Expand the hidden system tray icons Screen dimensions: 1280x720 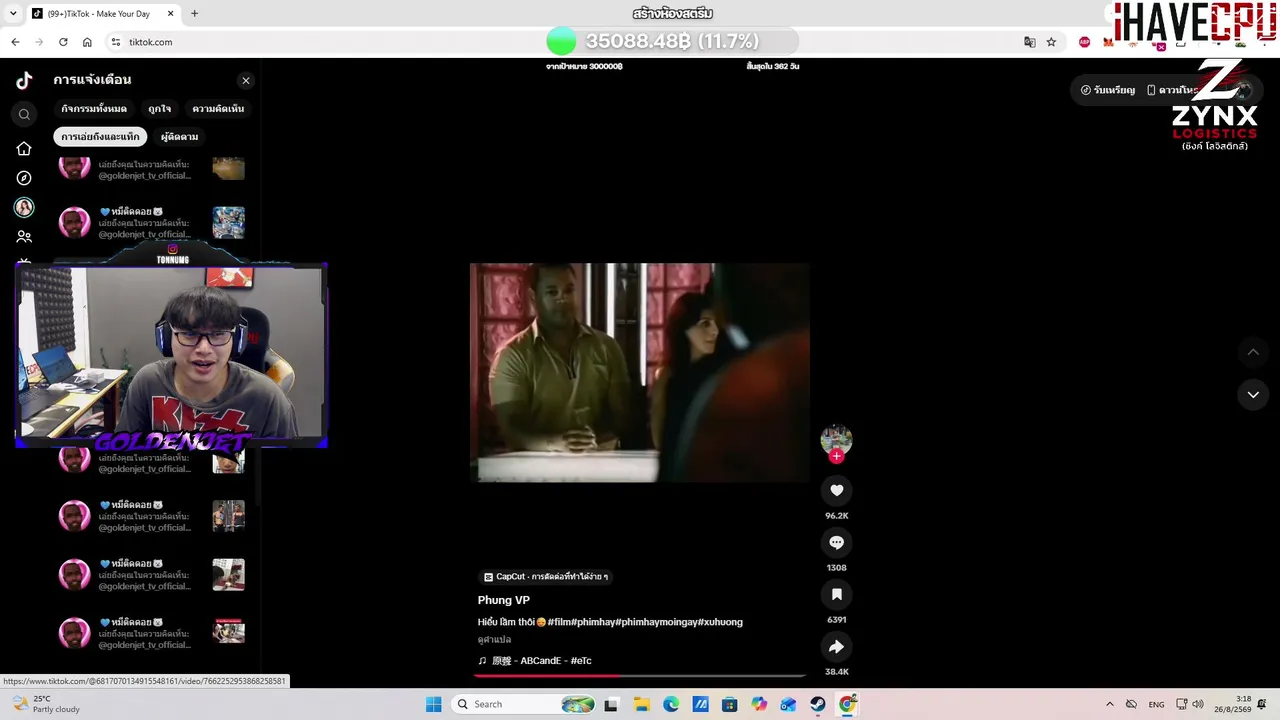click(1109, 704)
